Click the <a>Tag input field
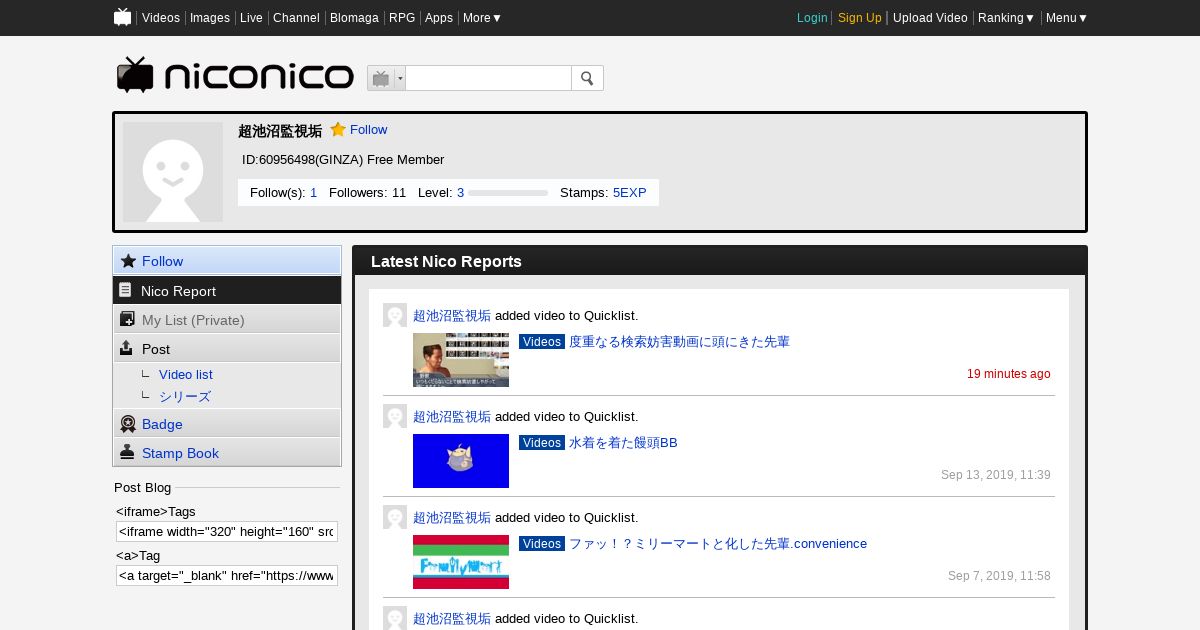This screenshot has height=630, width=1200. pos(227,575)
